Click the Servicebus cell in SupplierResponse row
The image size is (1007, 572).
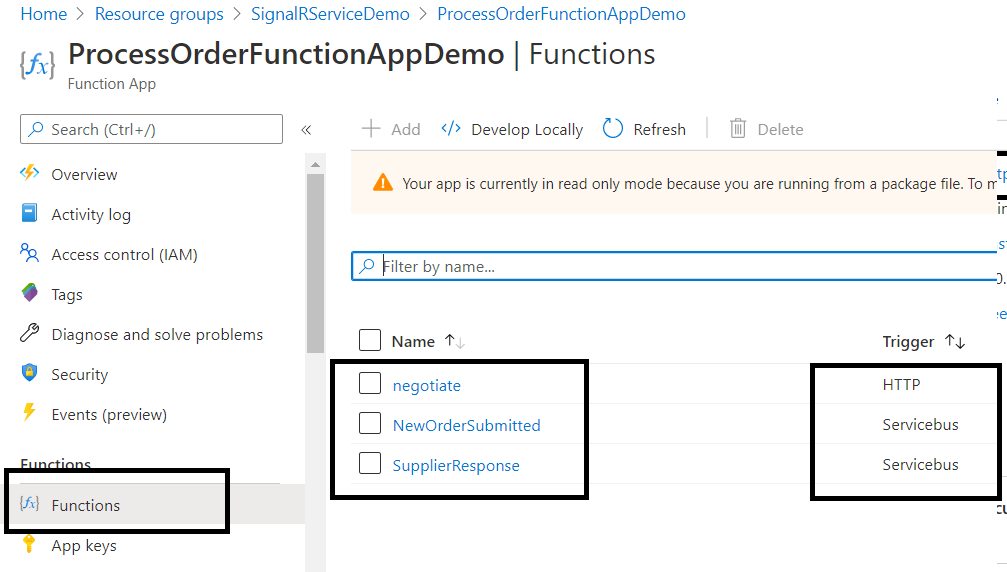920,464
